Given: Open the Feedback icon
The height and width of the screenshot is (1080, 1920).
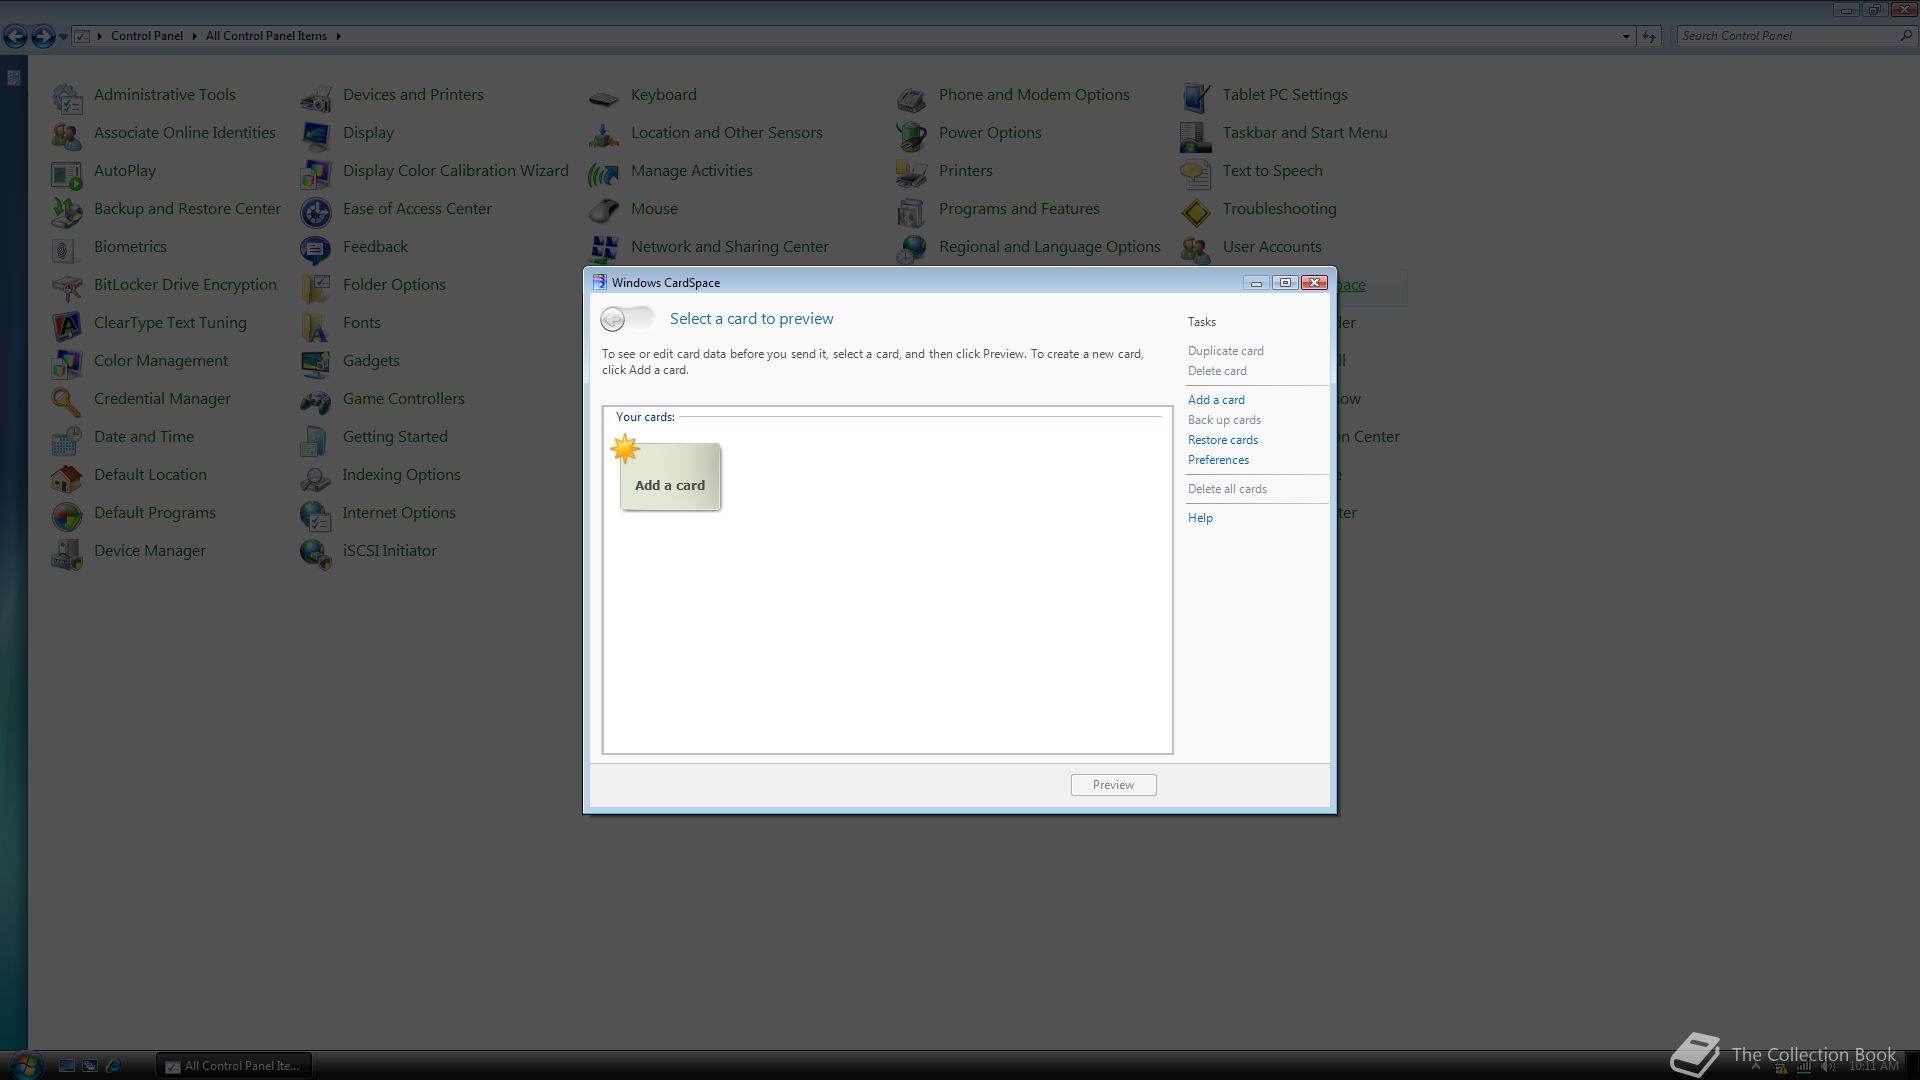Looking at the screenshot, I should pyautogui.click(x=316, y=249).
